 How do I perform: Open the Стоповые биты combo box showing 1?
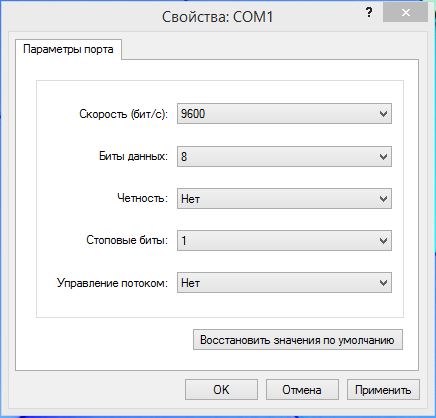coord(284,241)
